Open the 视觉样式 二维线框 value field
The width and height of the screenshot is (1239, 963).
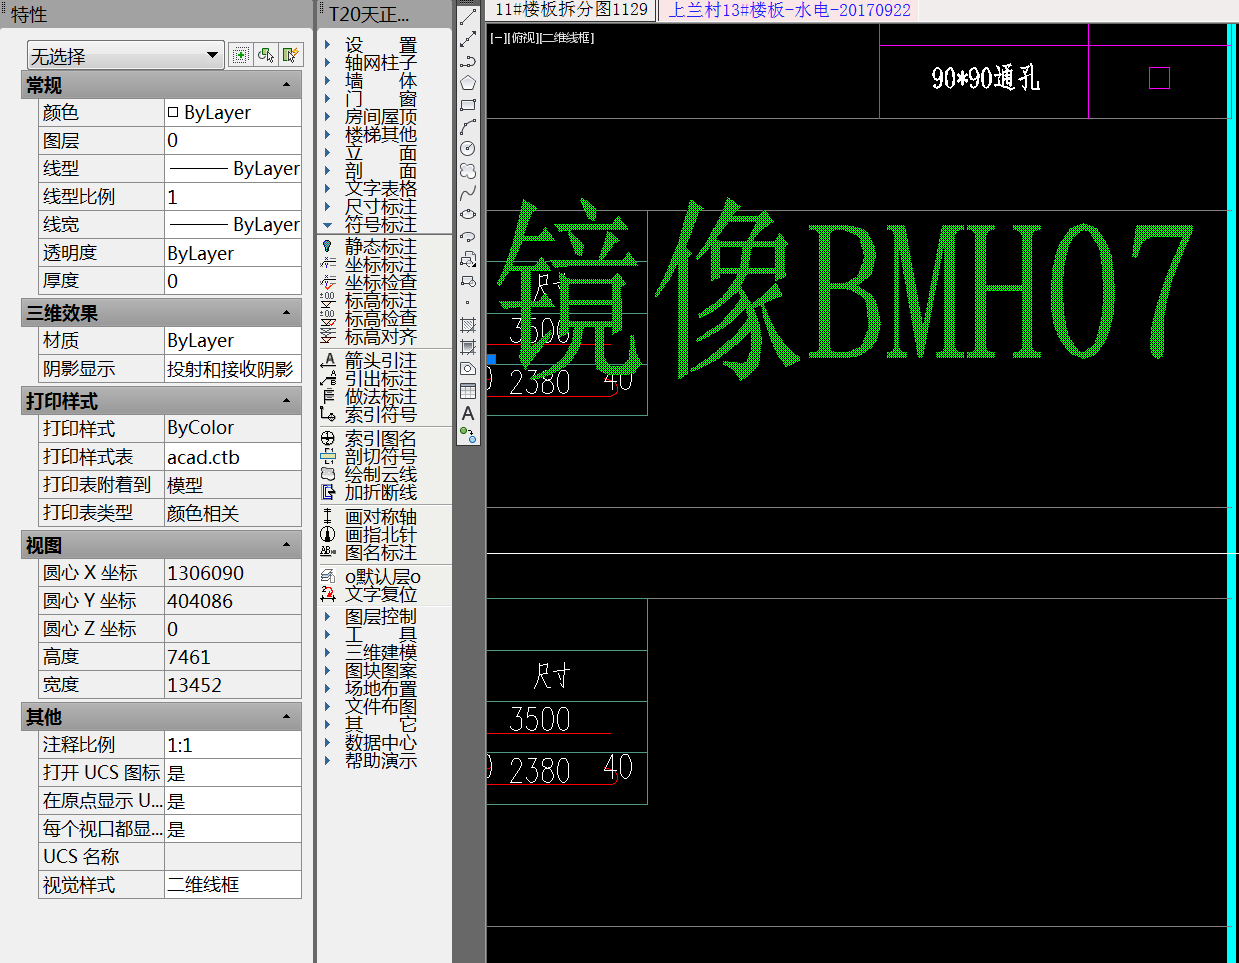coord(232,885)
